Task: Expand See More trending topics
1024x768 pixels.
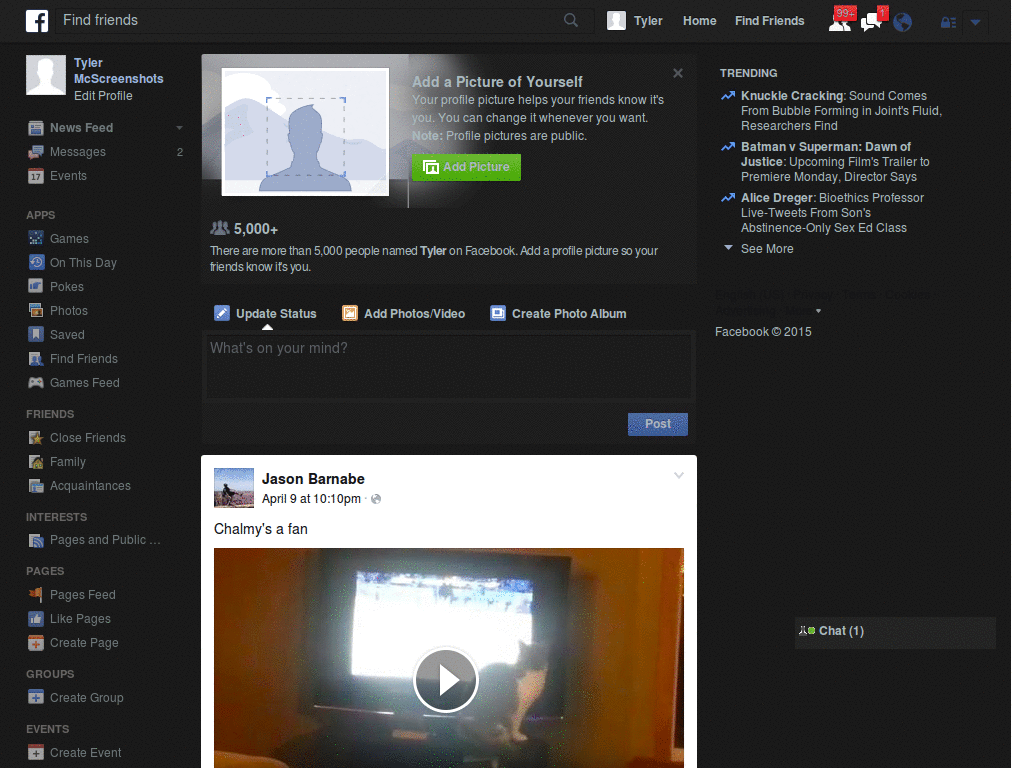Action: (x=767, y=249)
